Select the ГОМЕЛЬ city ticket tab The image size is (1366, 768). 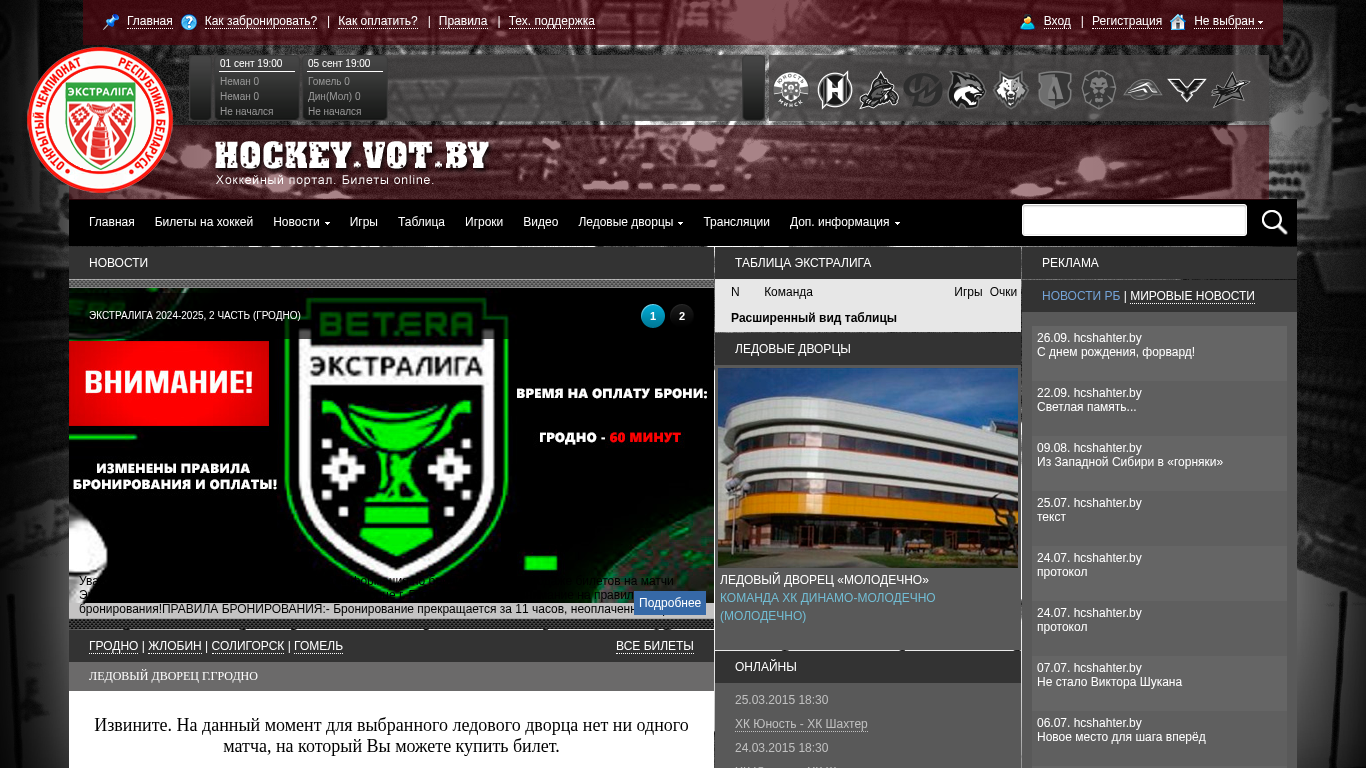pos(318,646)
